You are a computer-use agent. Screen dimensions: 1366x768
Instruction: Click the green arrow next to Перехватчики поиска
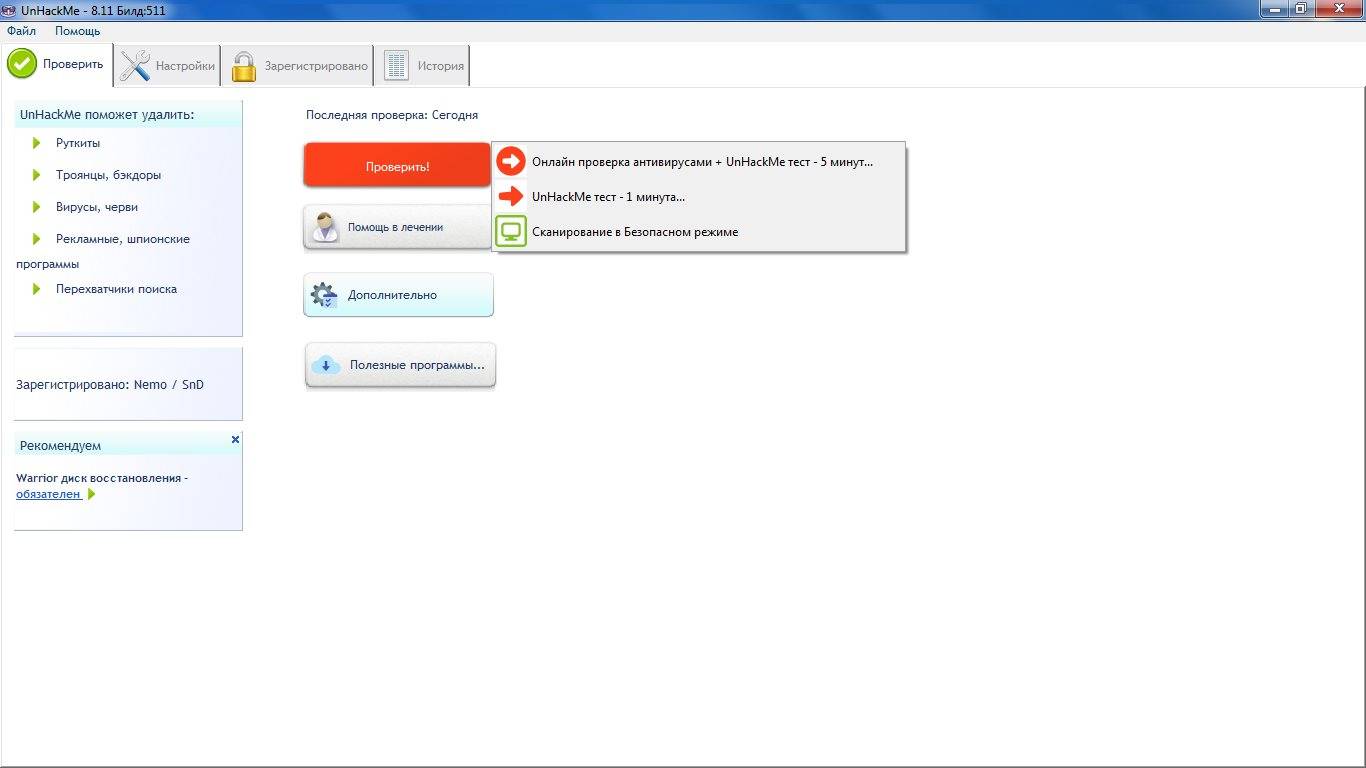click(36, 289)
